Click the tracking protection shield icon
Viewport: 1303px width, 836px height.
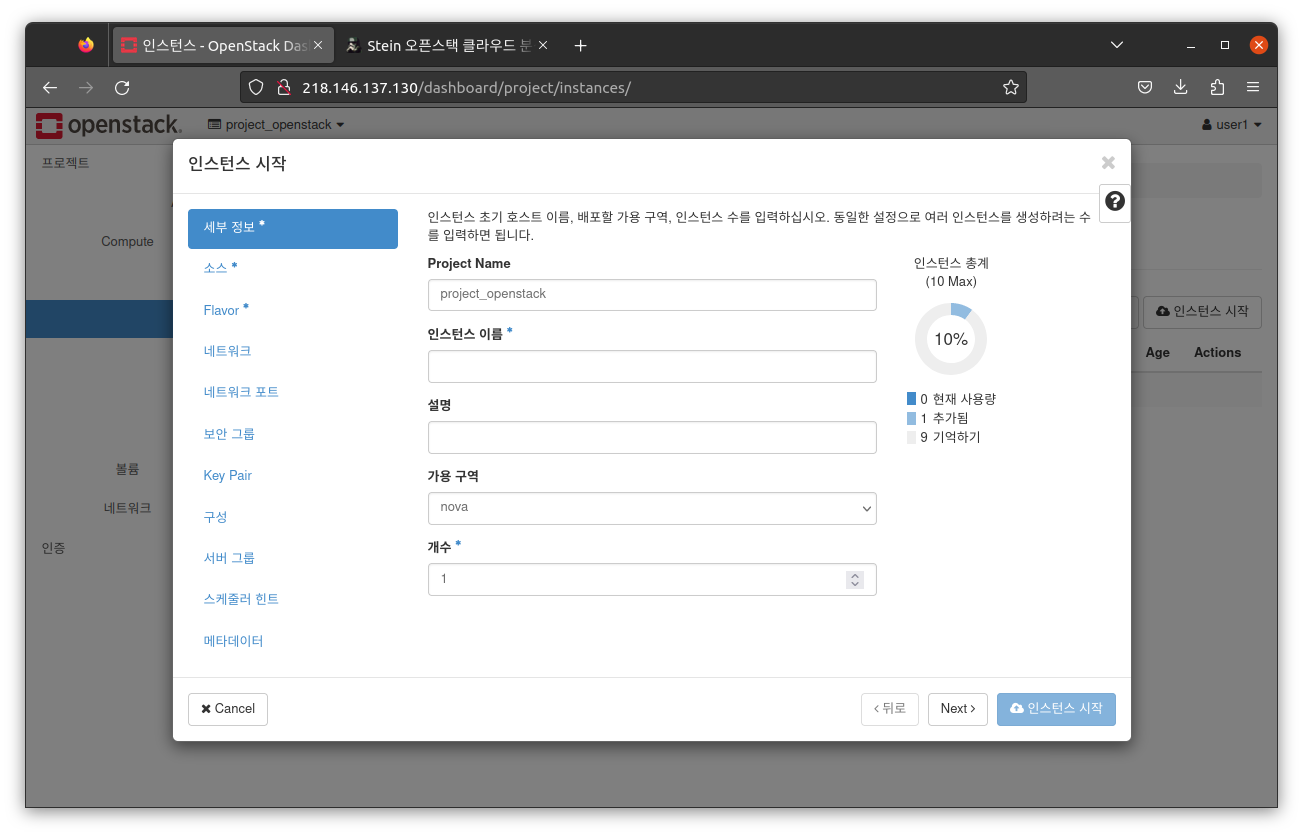coord(256,88)
